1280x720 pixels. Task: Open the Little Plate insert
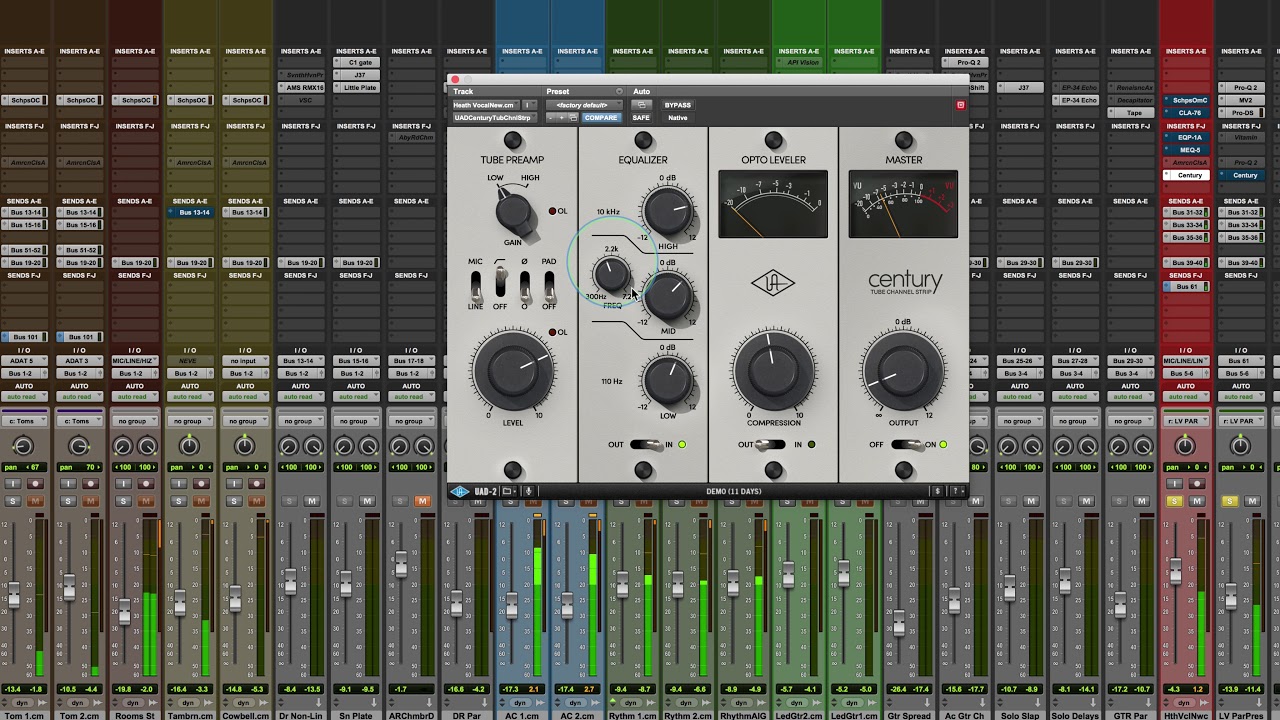point(359,87)
